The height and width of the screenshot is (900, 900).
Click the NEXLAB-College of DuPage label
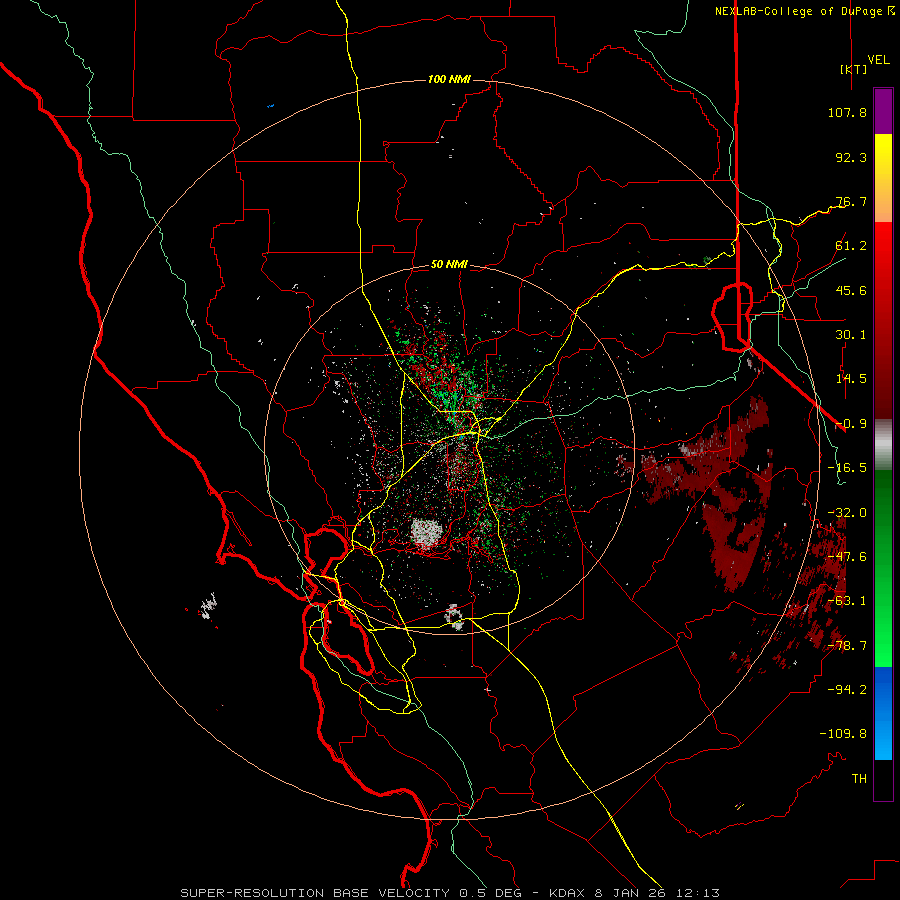pyautogui.click(x=798, y=11)
